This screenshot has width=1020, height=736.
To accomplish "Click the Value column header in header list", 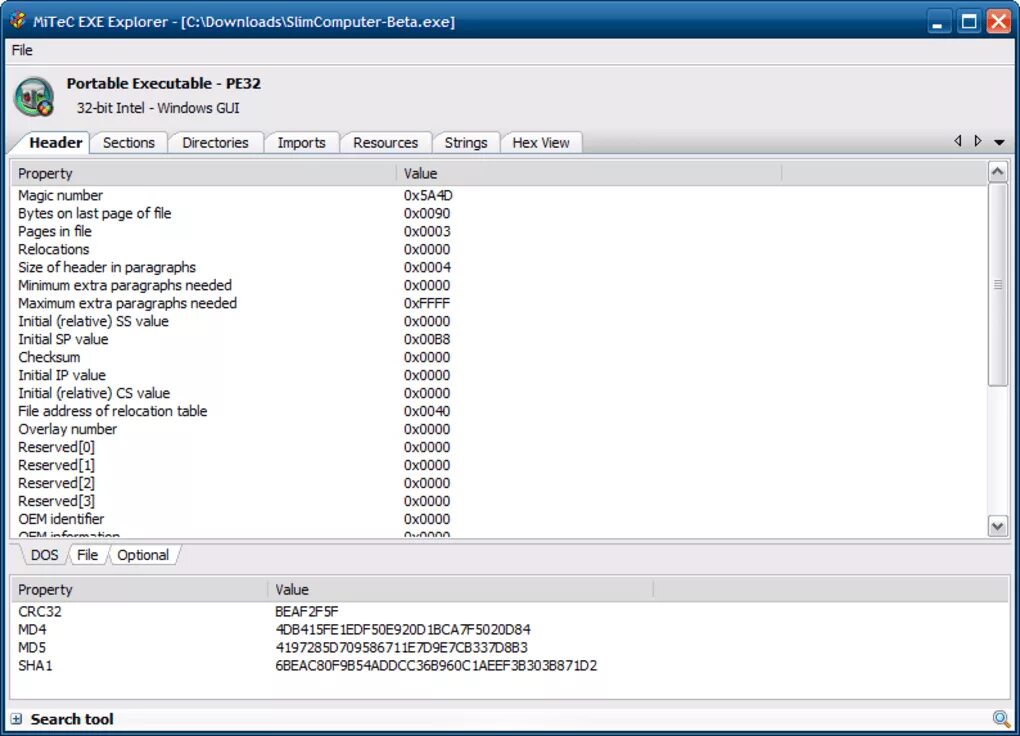I will [x=589, y=174].
